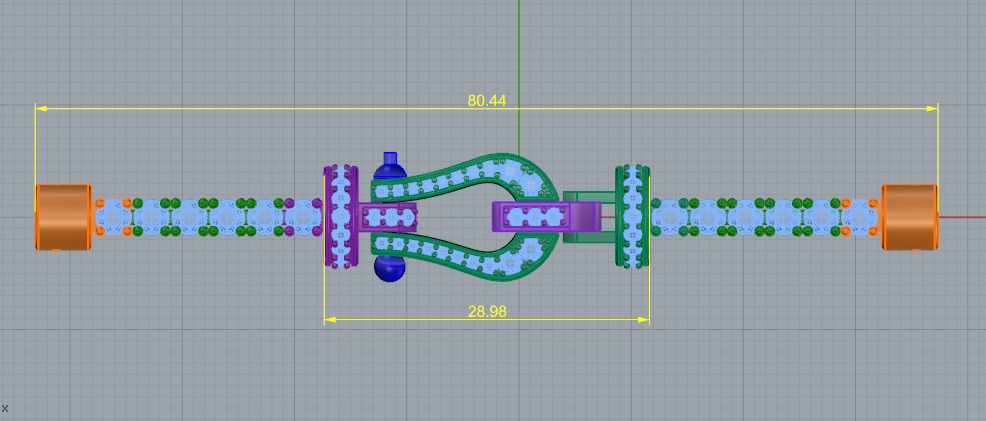The image size is (986, 421).
Task: Select the right orange end cap
Action: point(910,217)
